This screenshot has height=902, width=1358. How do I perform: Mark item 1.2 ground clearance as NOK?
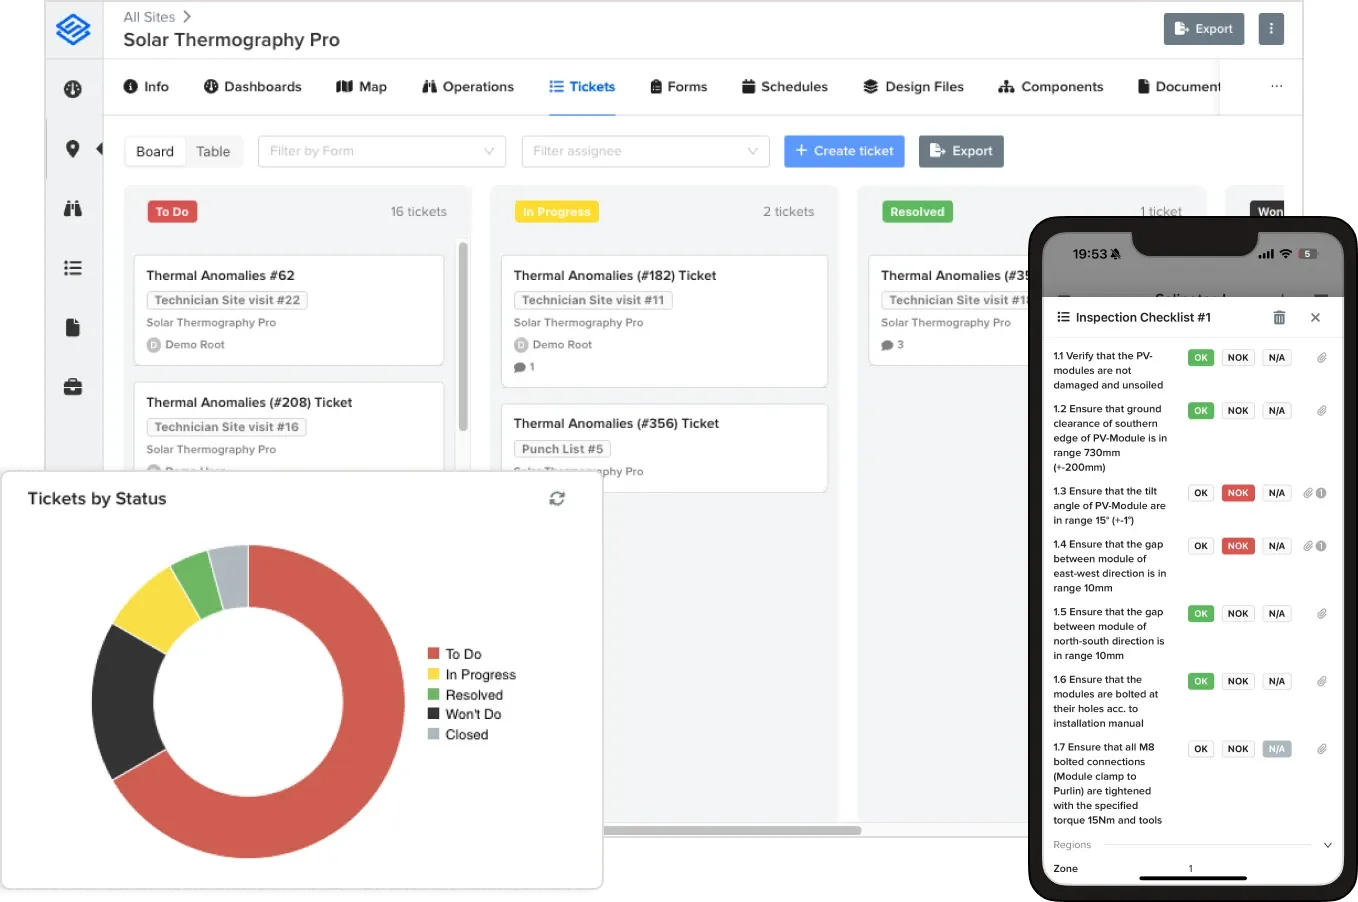coord(1238,410)
